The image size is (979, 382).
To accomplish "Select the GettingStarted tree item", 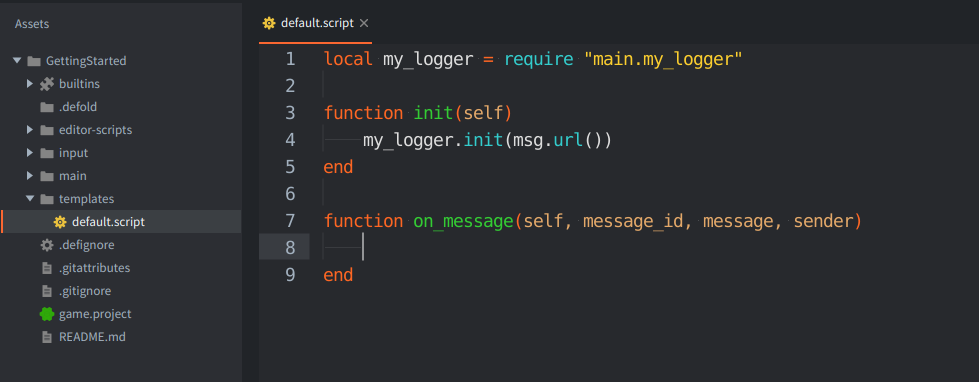I will click(86, 61).
